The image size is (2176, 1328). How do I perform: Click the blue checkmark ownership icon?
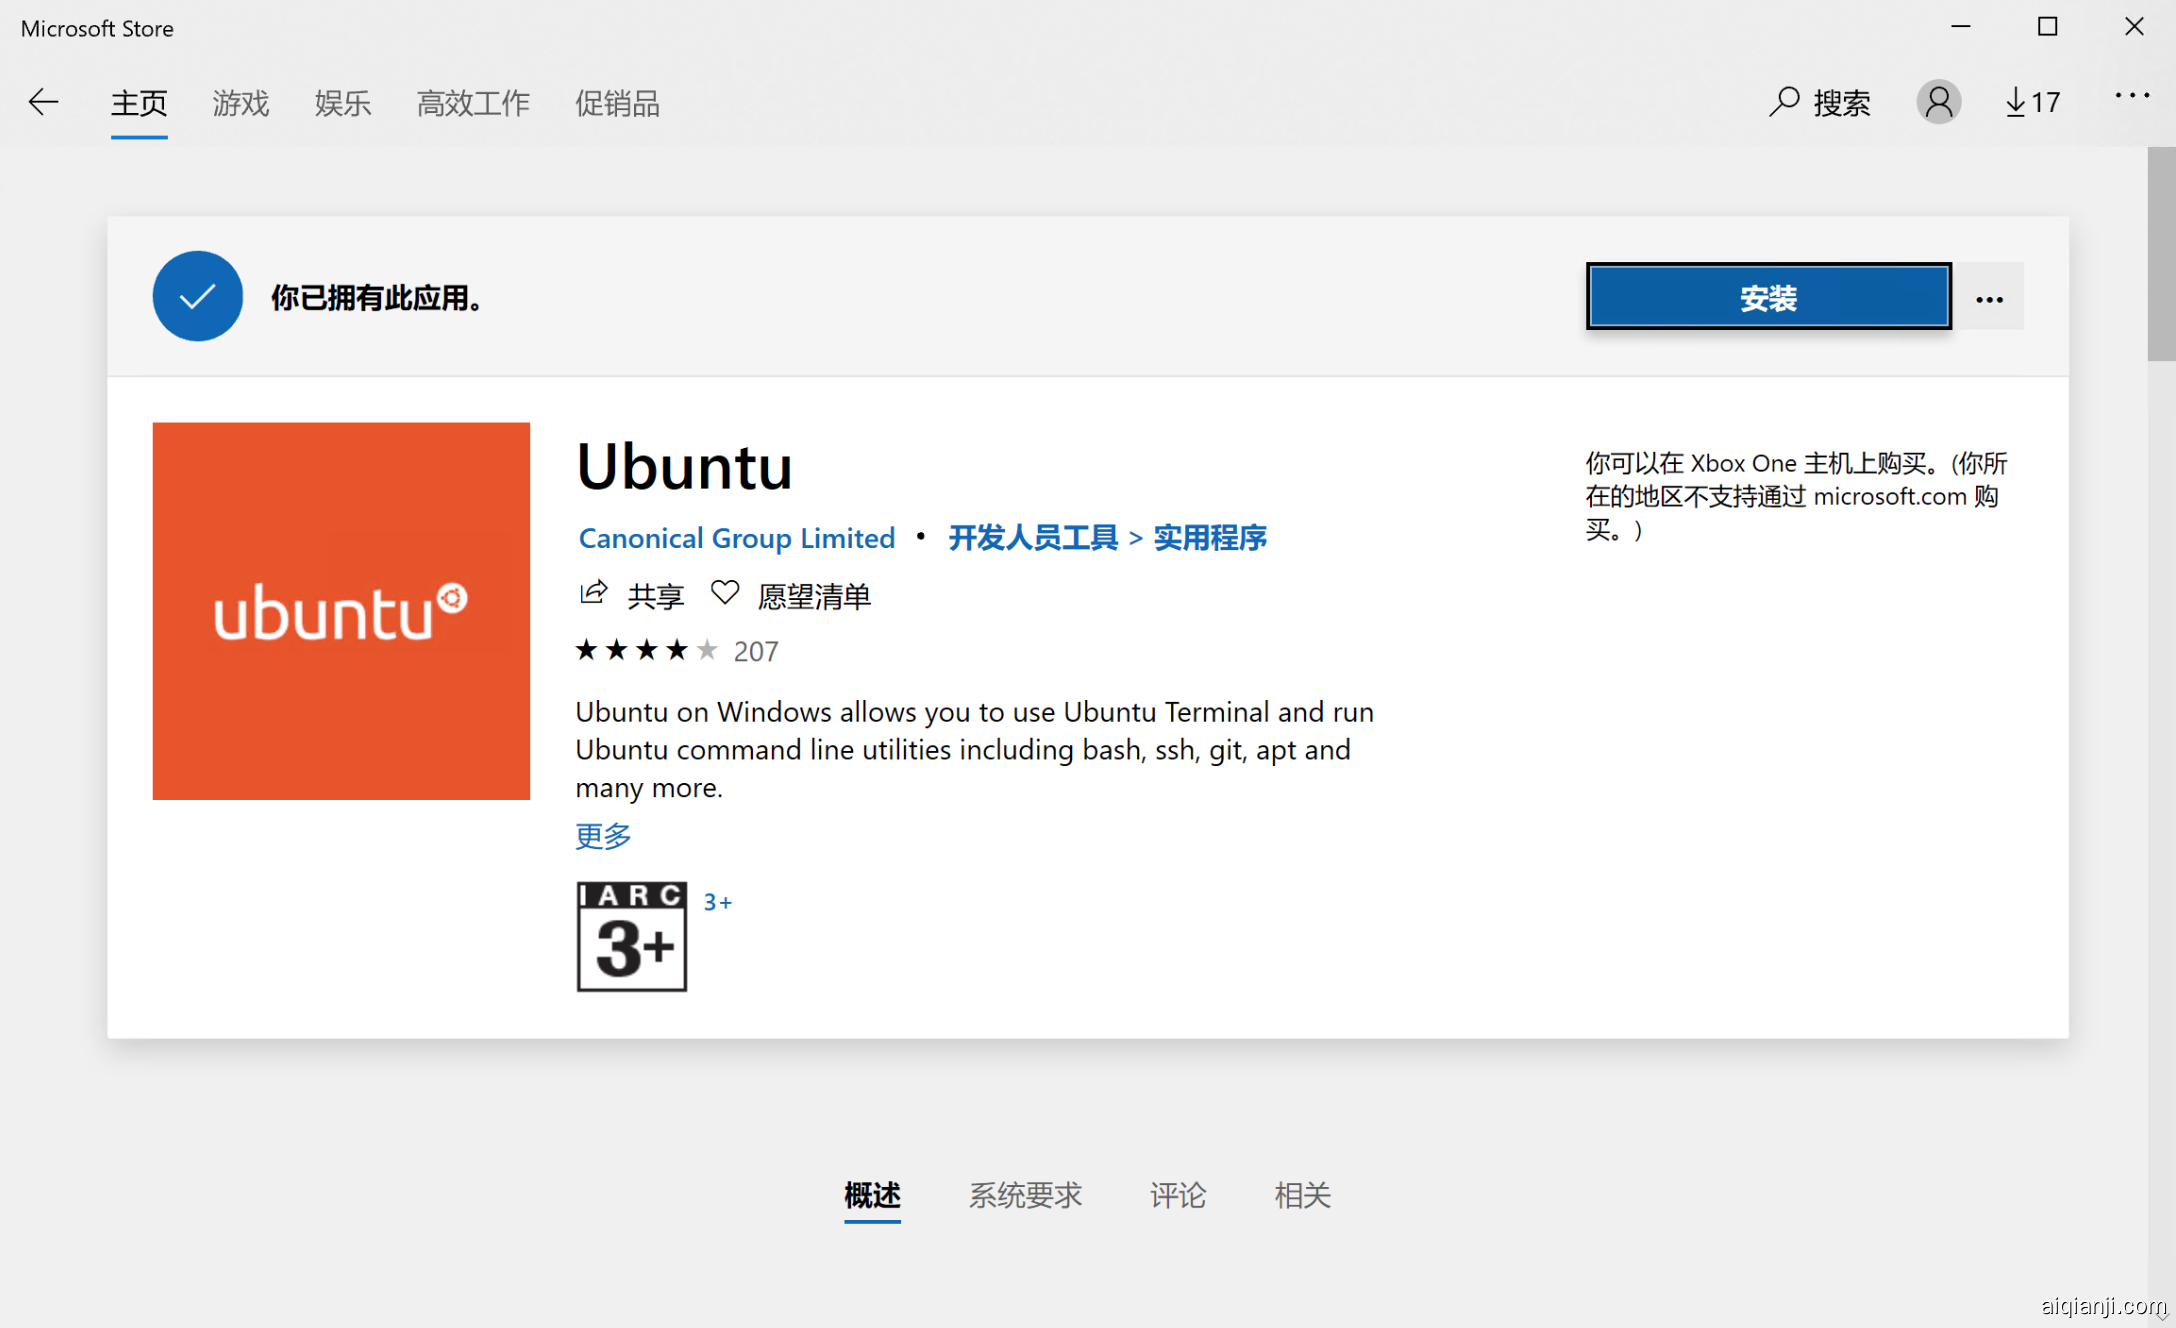click(197, 296)
